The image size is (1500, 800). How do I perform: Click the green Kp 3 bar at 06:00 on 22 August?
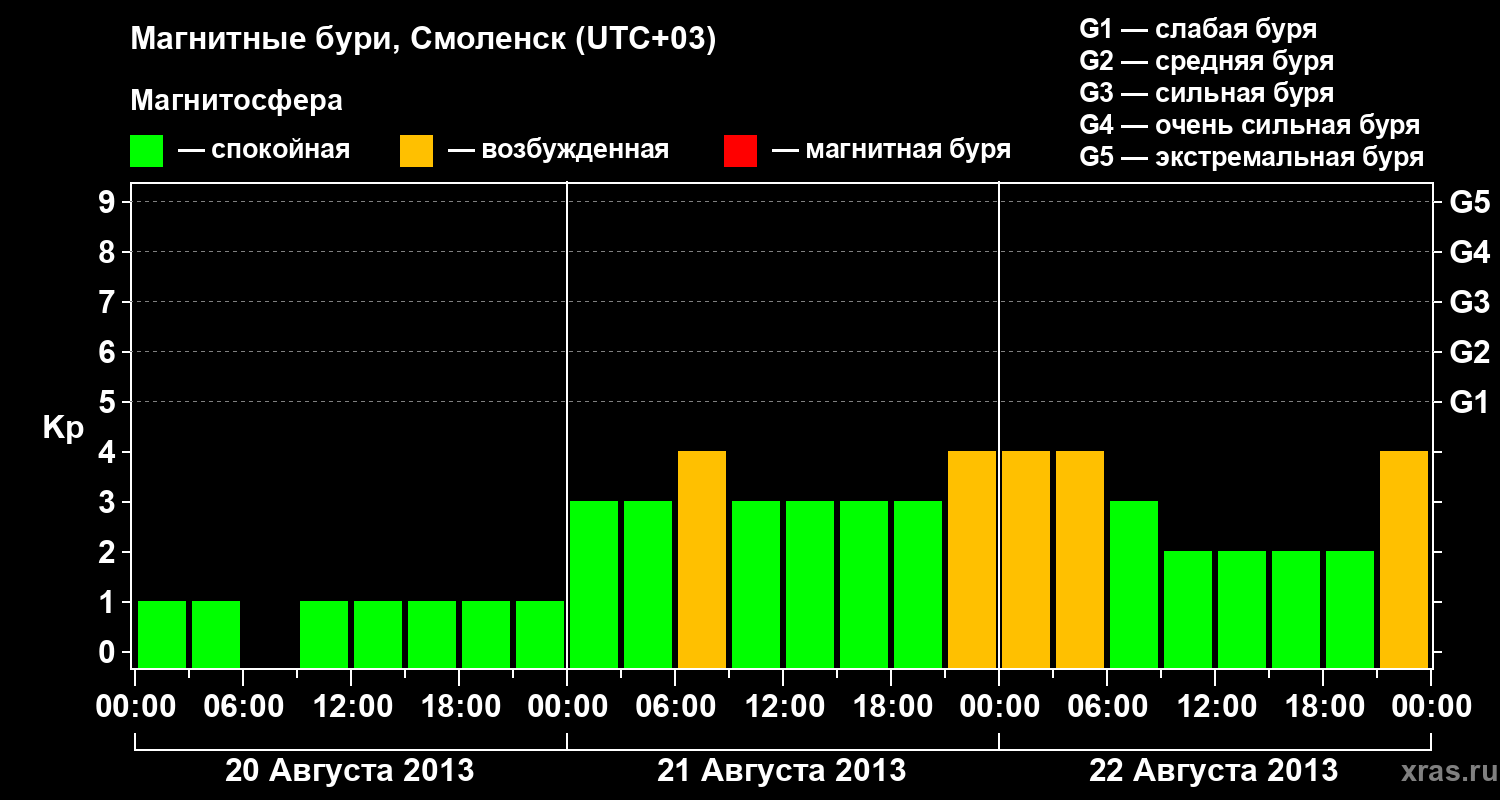click(1134, 584)
